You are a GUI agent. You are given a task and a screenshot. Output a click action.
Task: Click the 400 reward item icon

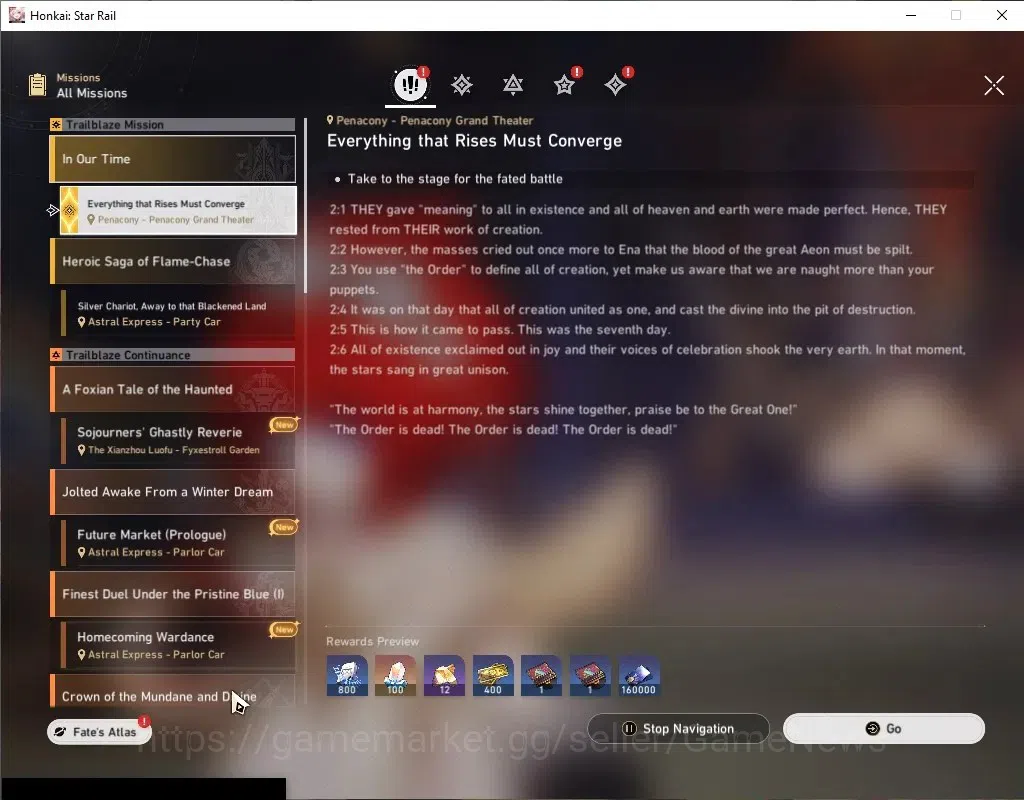(x=493, y=675)
